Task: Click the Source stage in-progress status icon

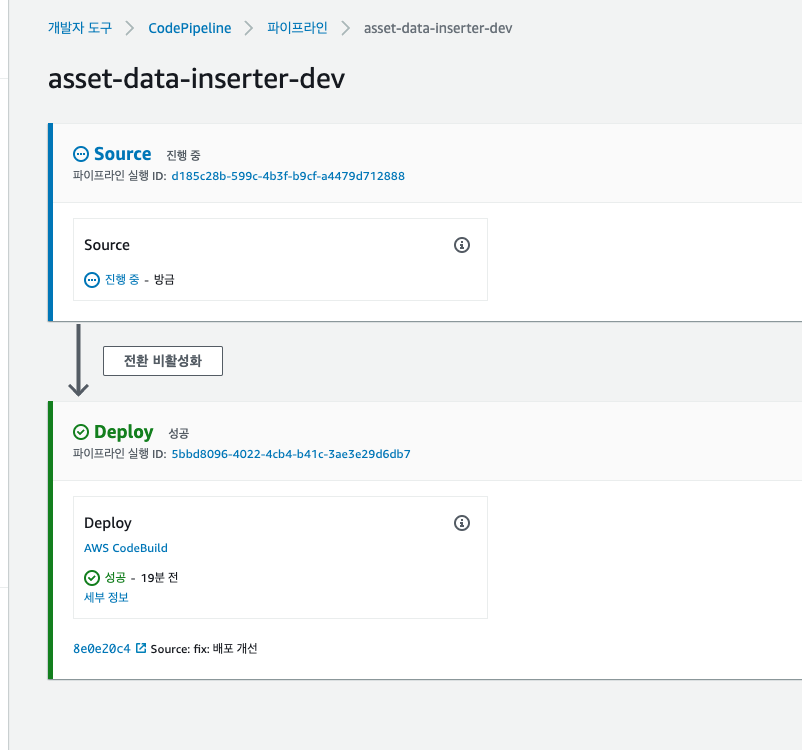Action: (81, 154)
